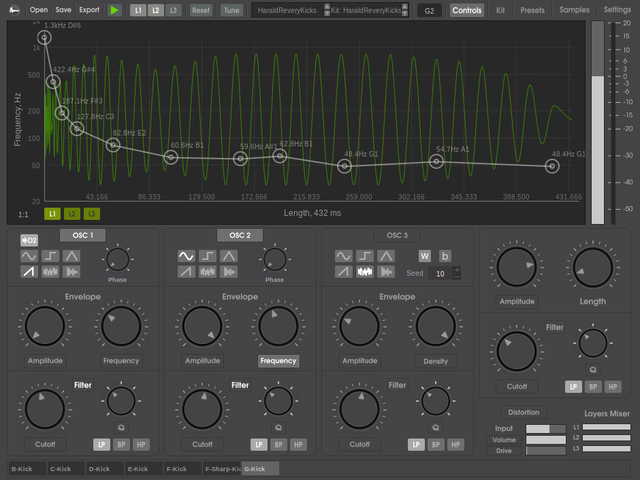Select square waveform in OSC 2
Image resolution: width=640 pixels, height=480 pixels.
[208, 256]
